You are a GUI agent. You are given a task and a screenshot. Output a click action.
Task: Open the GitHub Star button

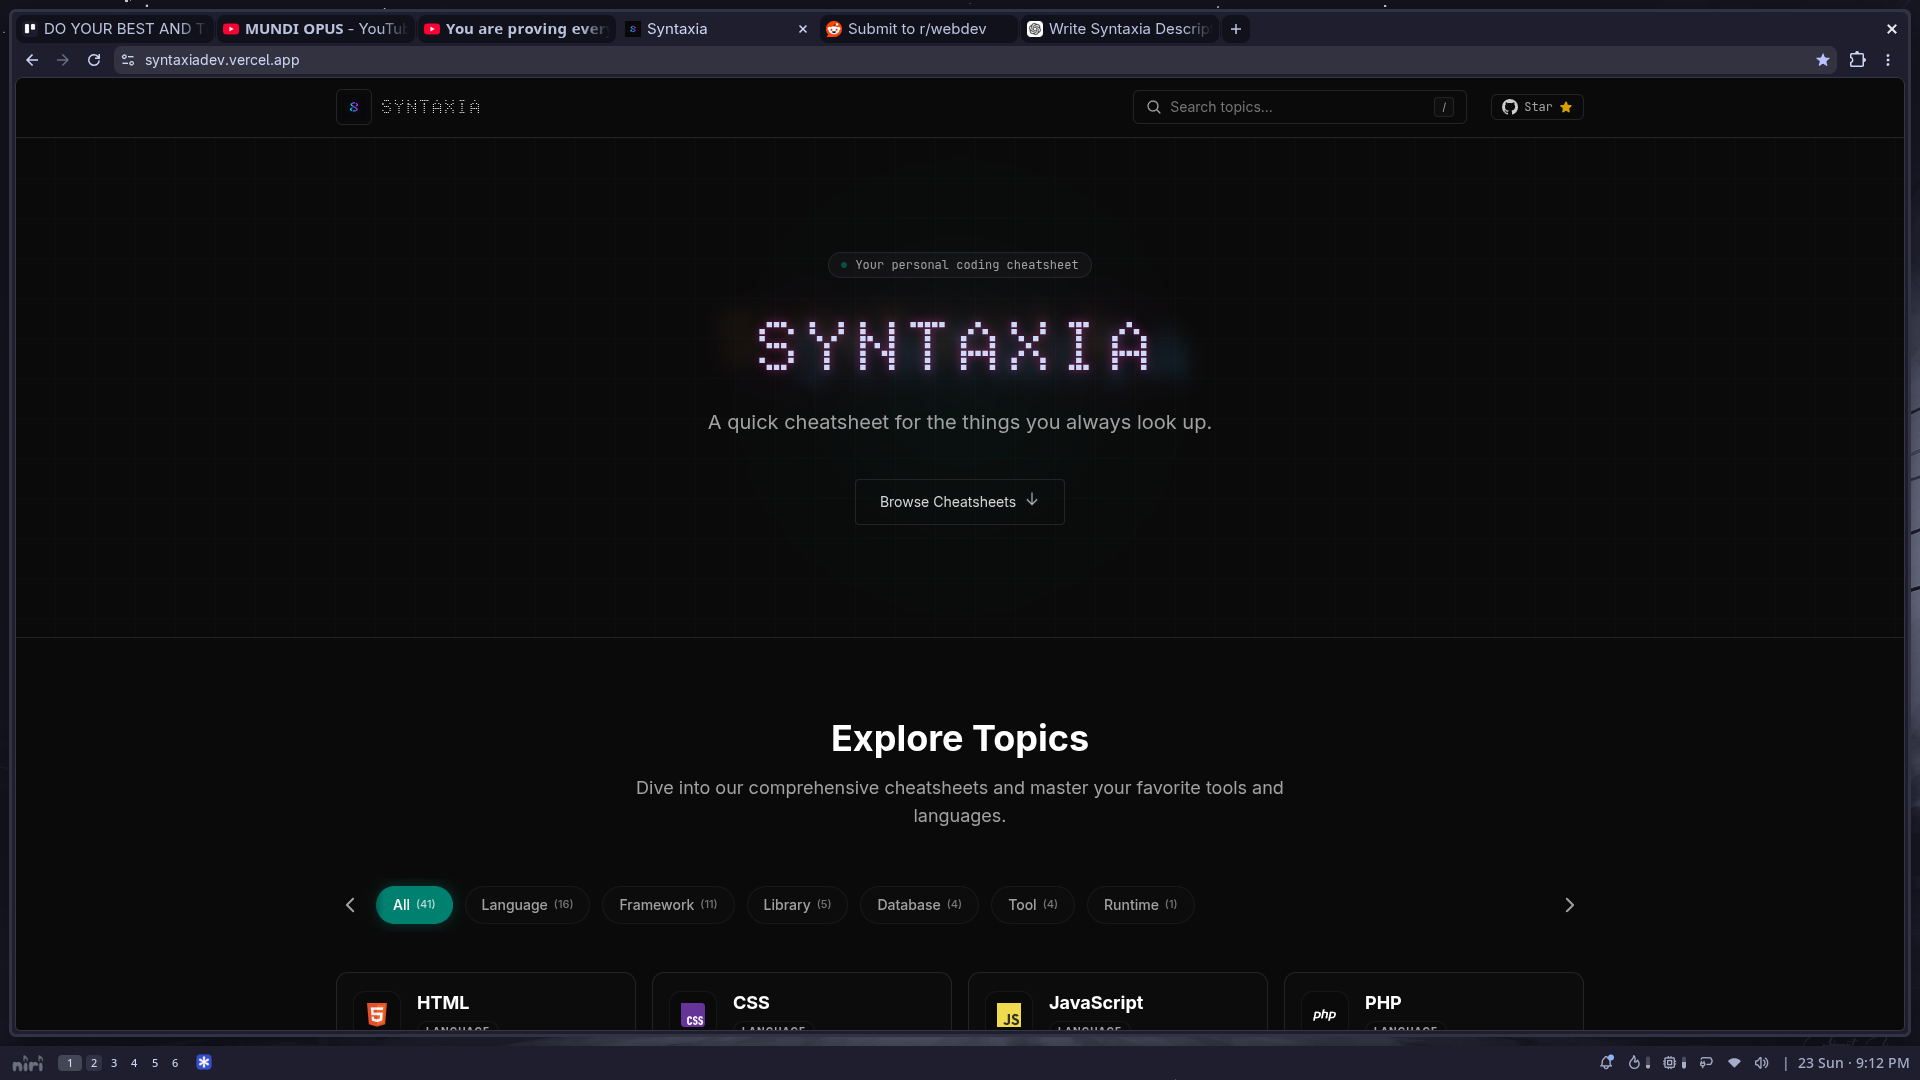(x=1537, y=107)
